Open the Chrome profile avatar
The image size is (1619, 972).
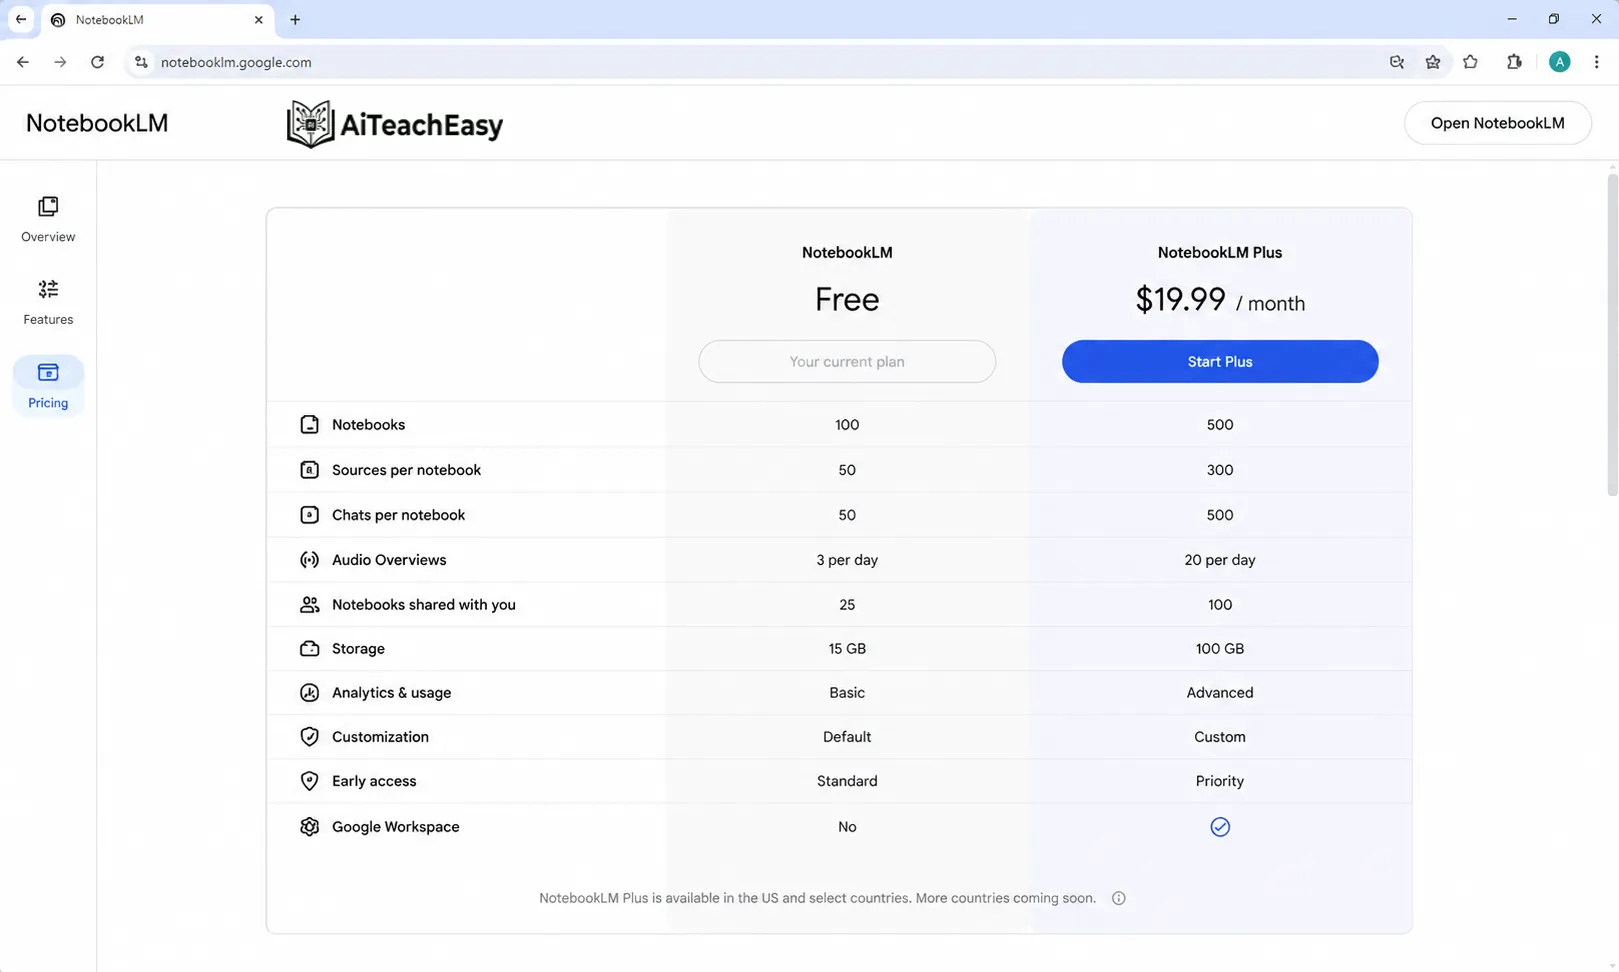click(x=1559, y=62)
